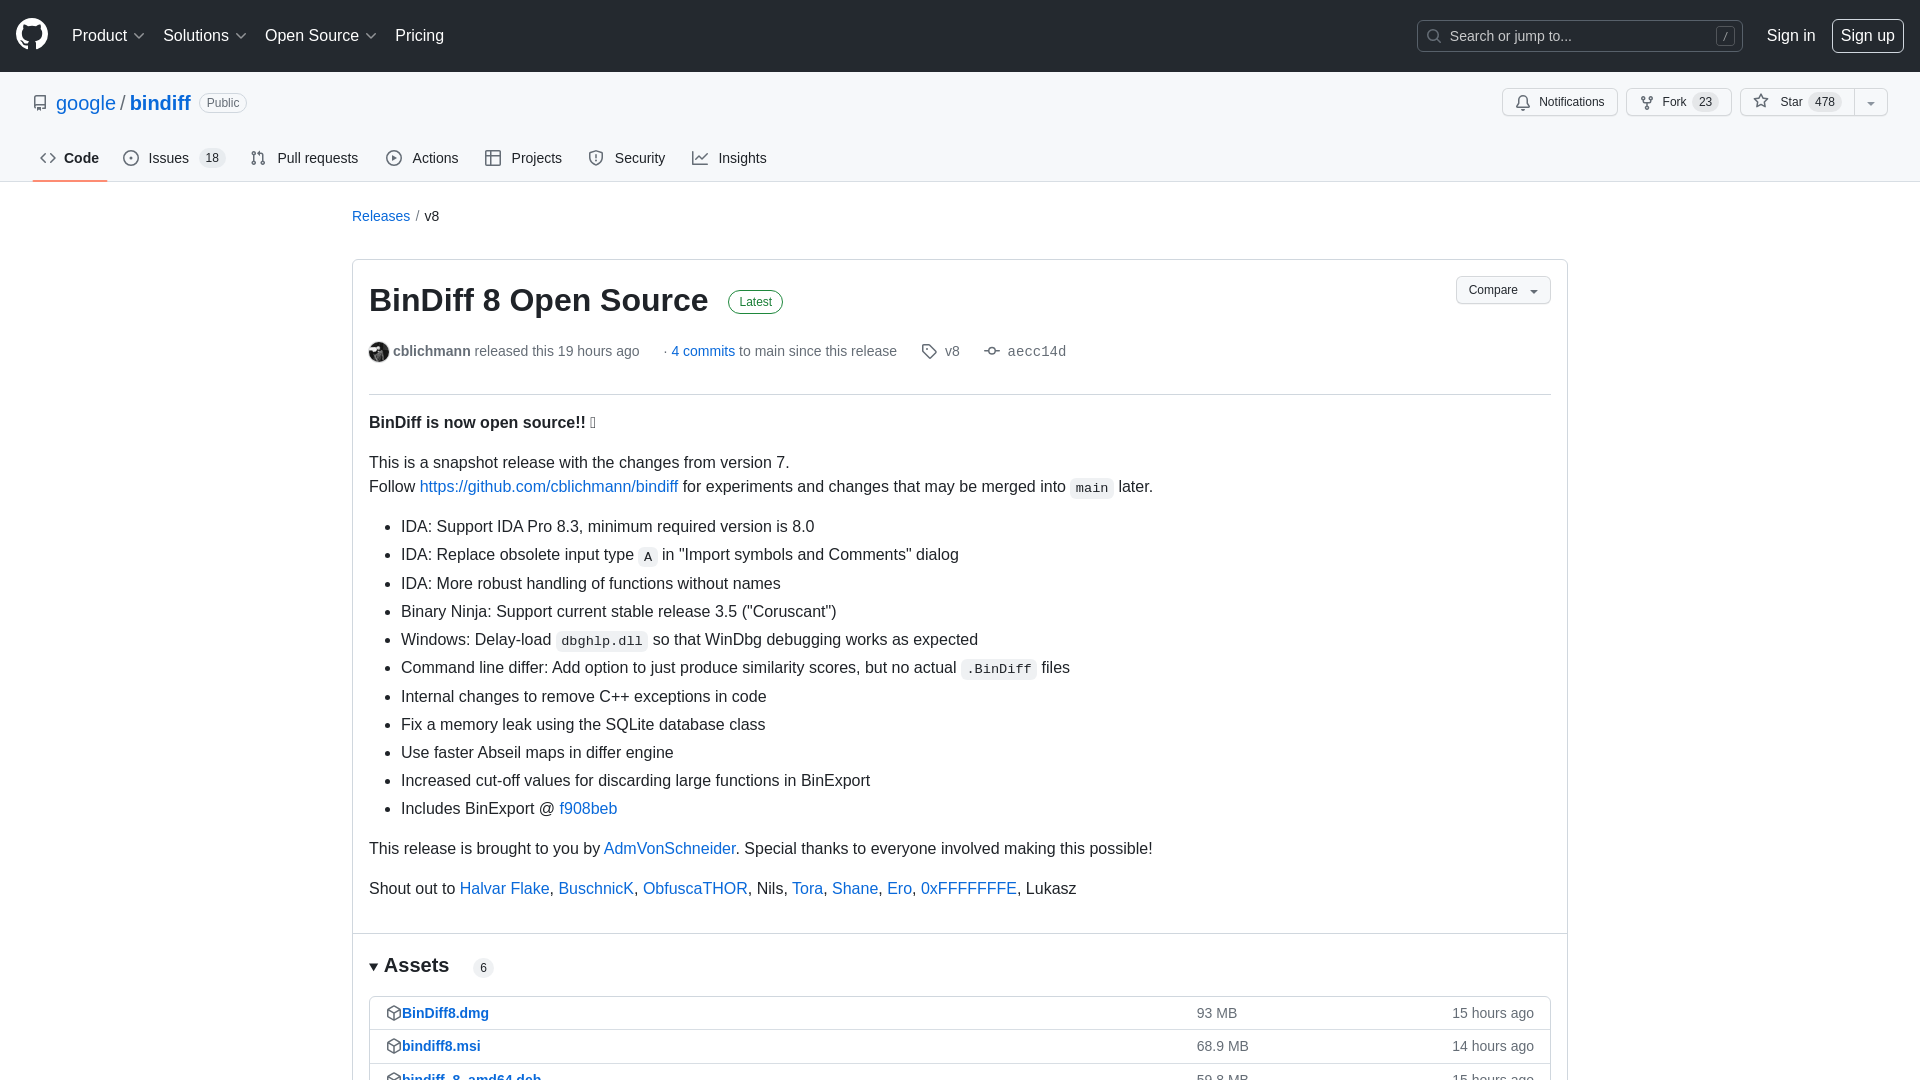The height and width of the screenshot is (1080, 1920).
Task: Select the Insights tab
Action: (x=731, y=158)
